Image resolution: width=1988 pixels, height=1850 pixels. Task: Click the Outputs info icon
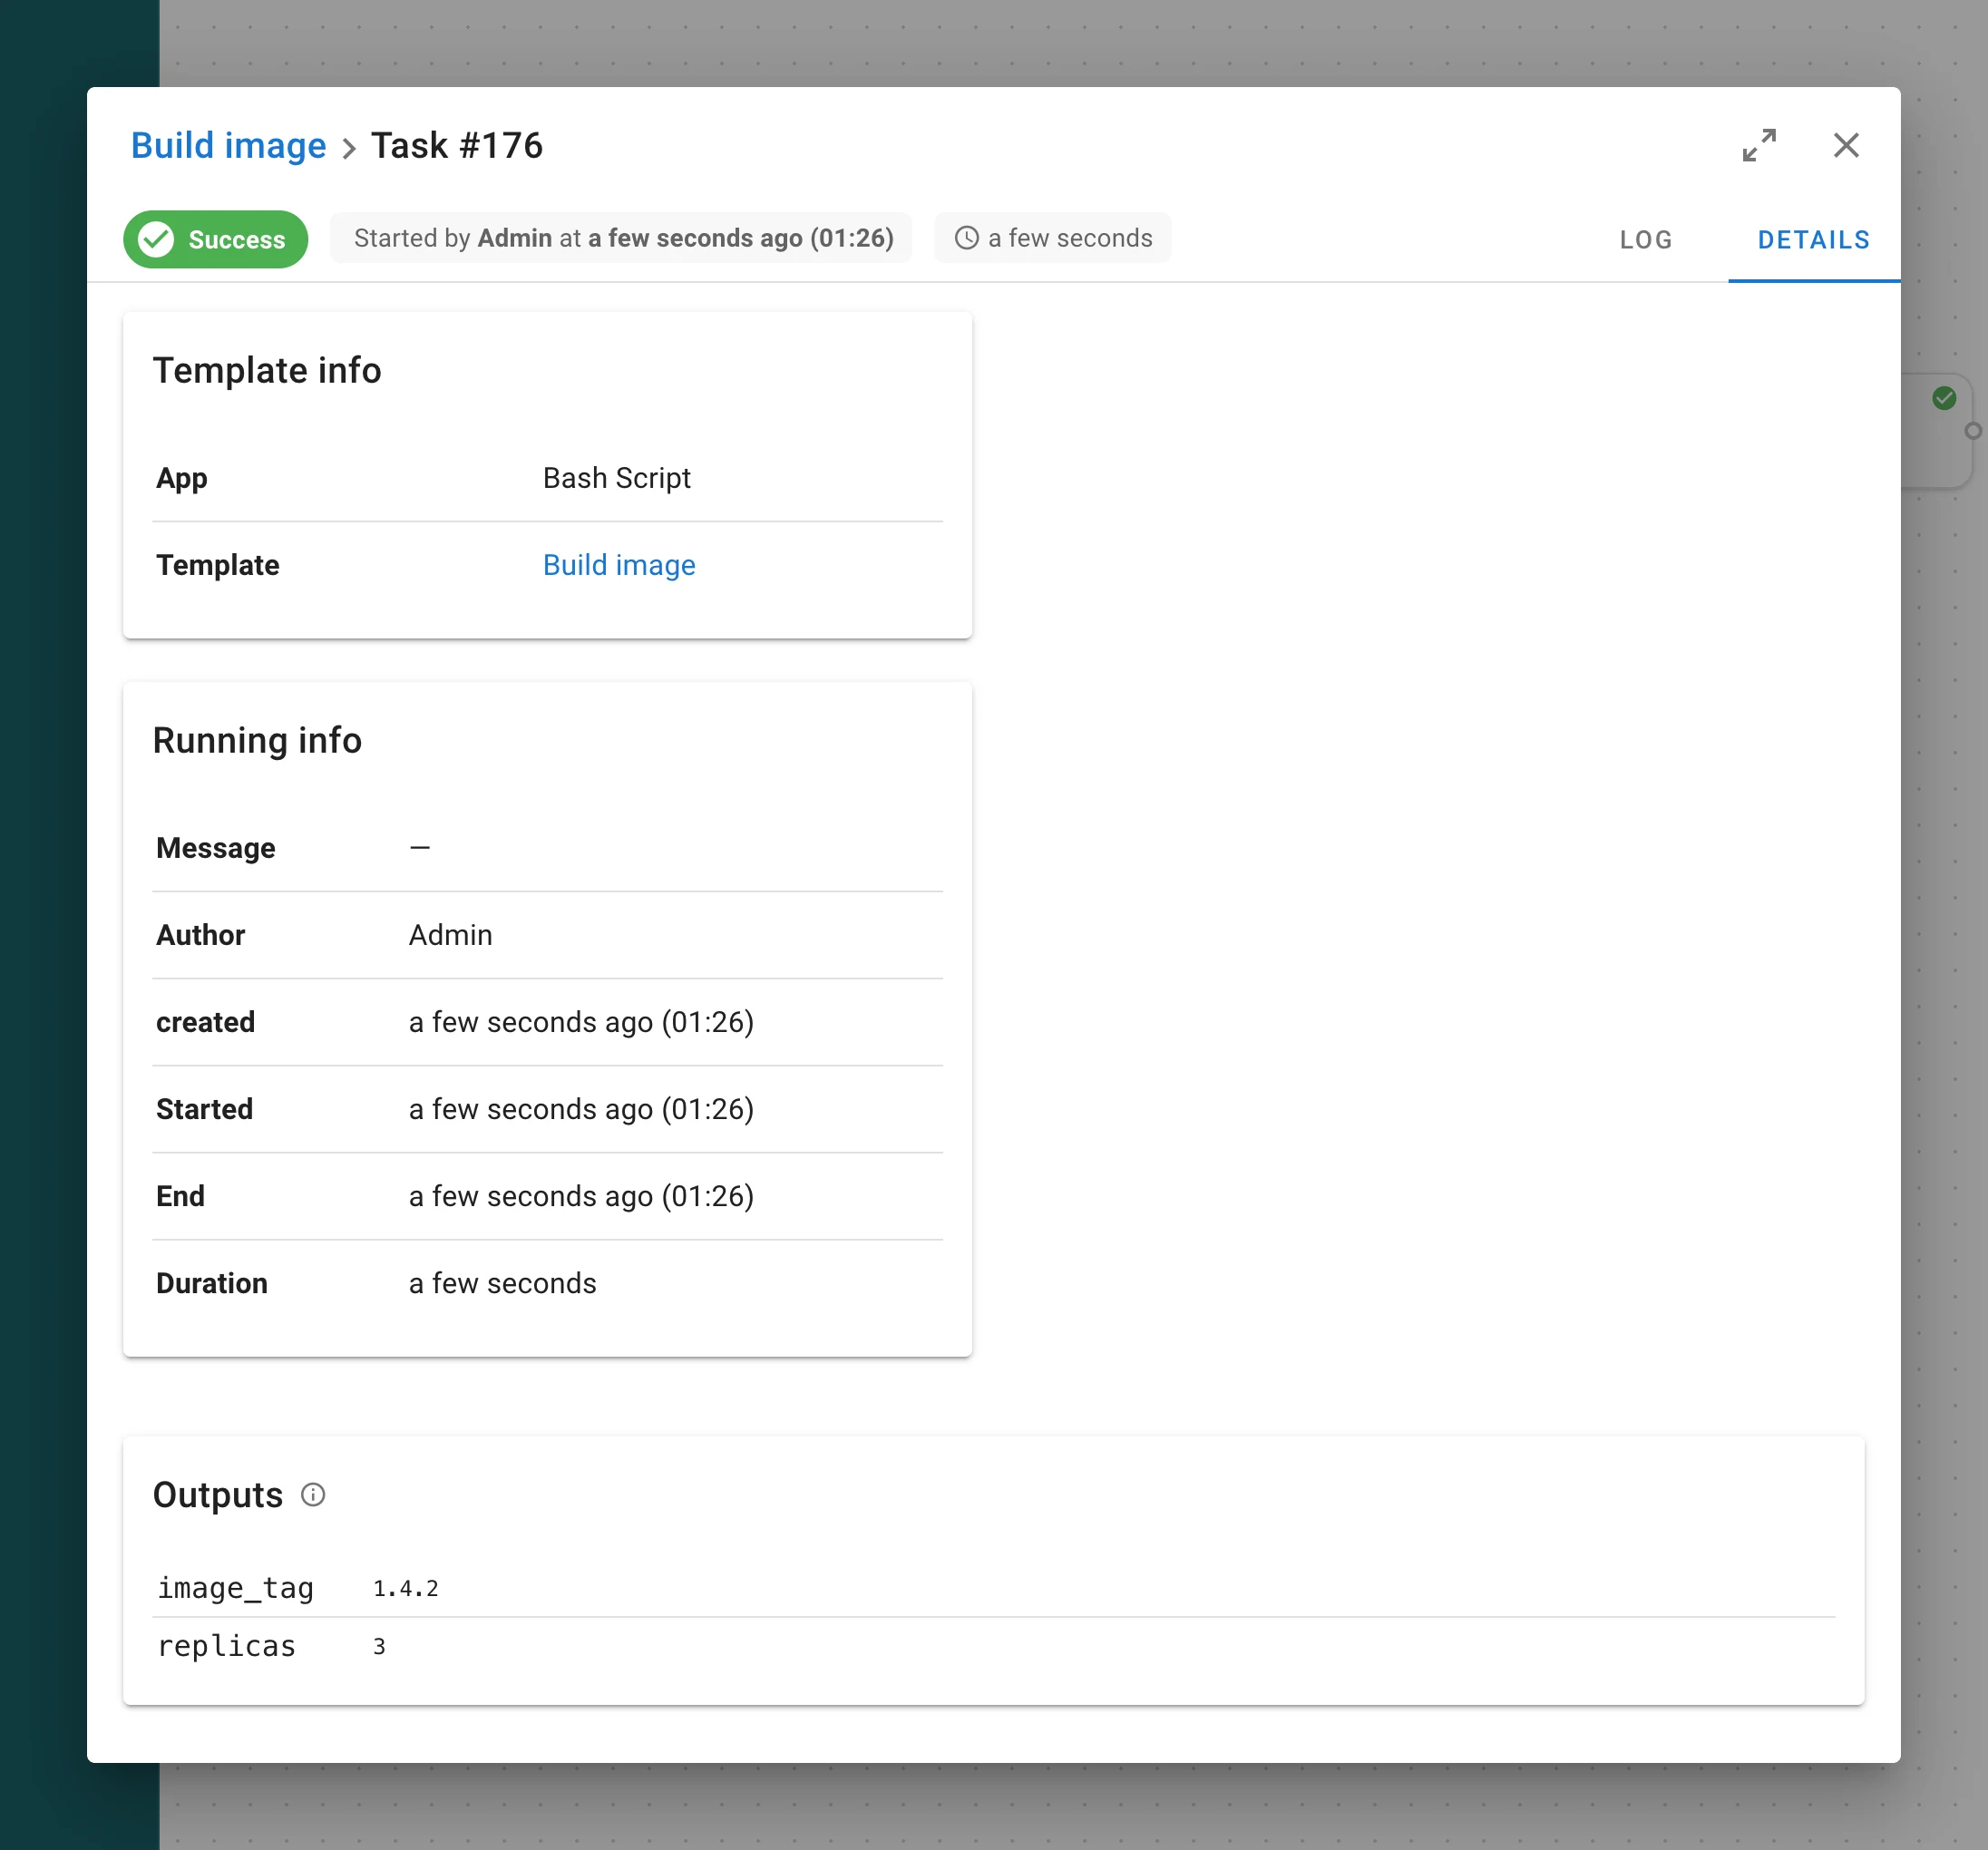coord(313,1494)
